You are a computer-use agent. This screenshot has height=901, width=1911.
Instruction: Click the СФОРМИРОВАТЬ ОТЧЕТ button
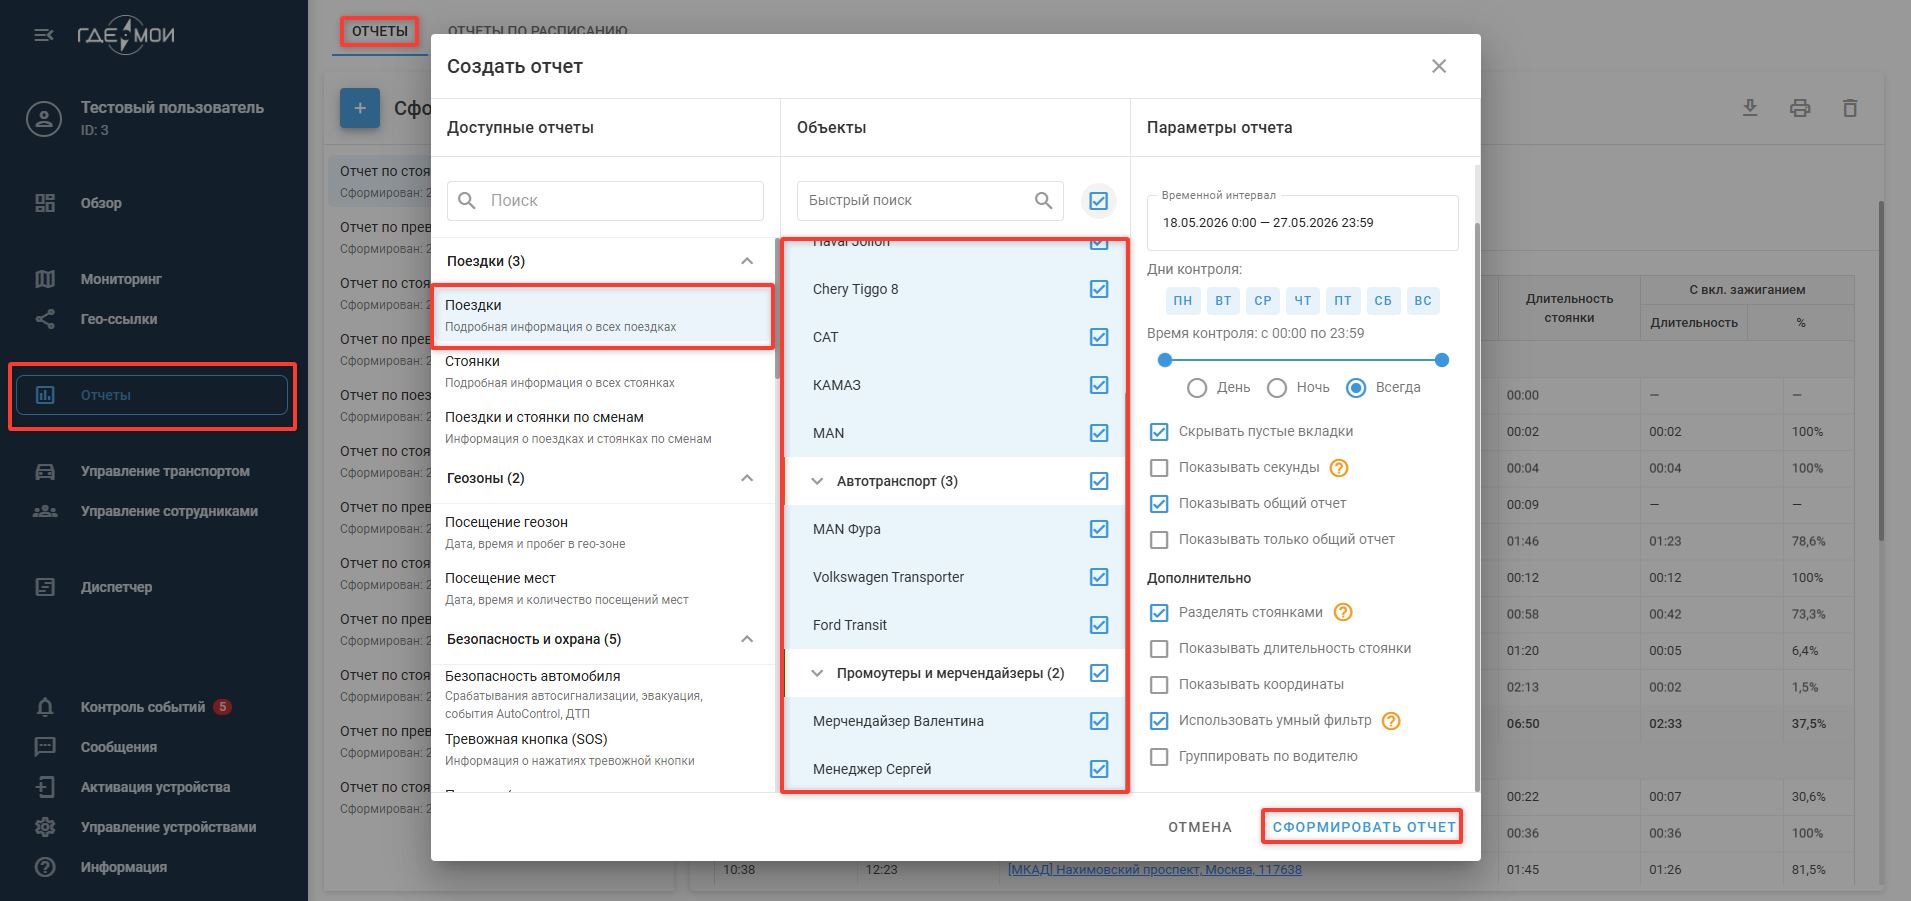(1364, 827)
